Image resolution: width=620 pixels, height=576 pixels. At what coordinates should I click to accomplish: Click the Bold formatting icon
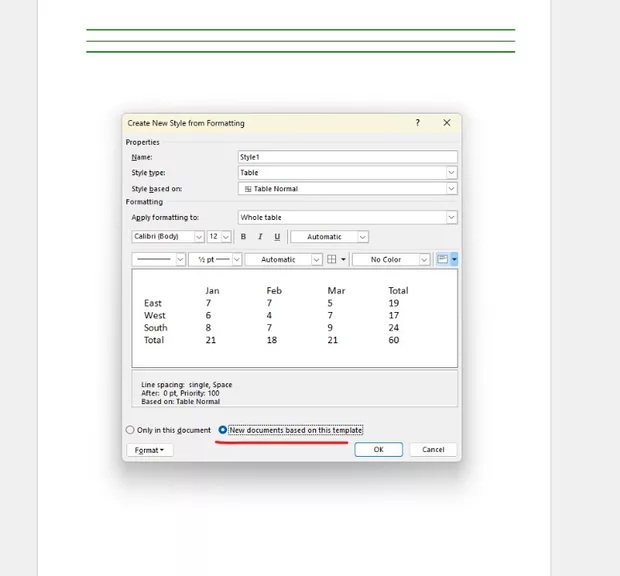click(243, 237)
